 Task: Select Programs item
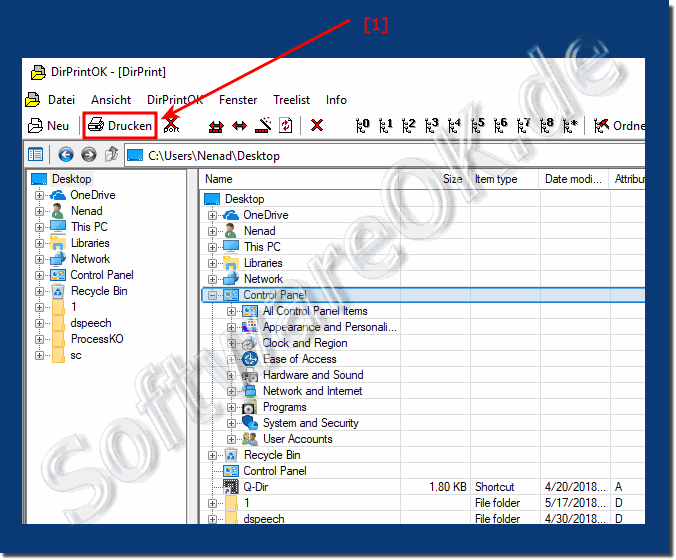(285, 407)
